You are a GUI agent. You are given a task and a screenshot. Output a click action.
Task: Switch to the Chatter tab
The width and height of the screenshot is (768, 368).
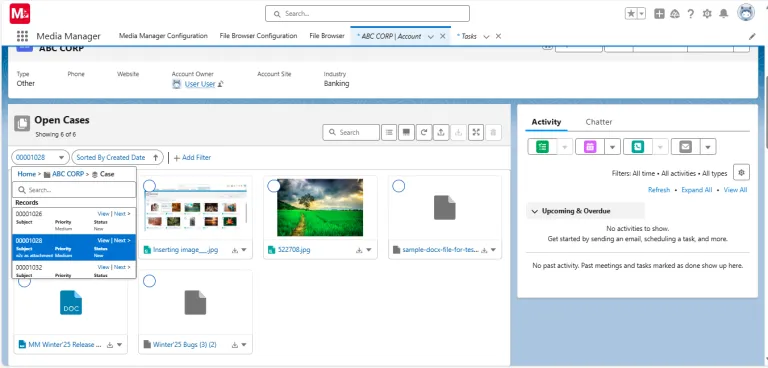(x=599, y=122)
